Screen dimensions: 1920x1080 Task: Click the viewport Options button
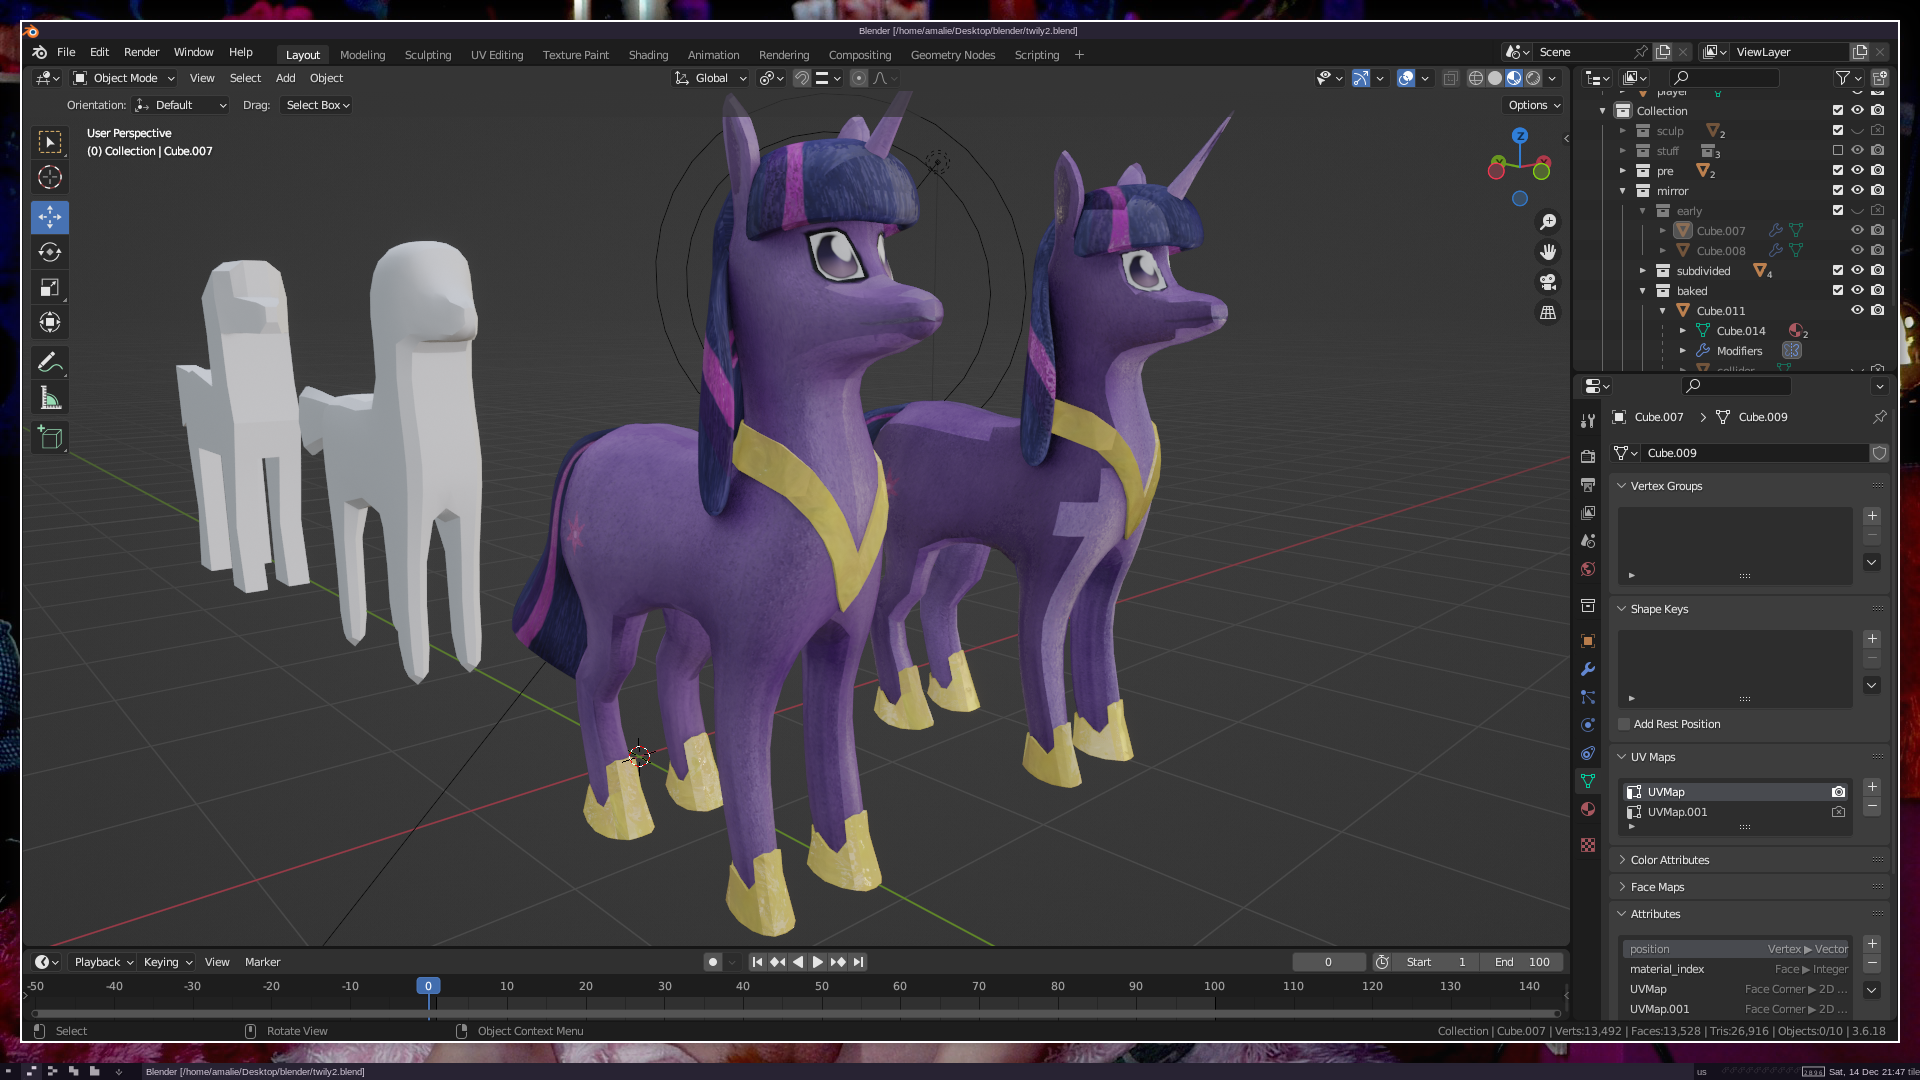(1533, 105)
